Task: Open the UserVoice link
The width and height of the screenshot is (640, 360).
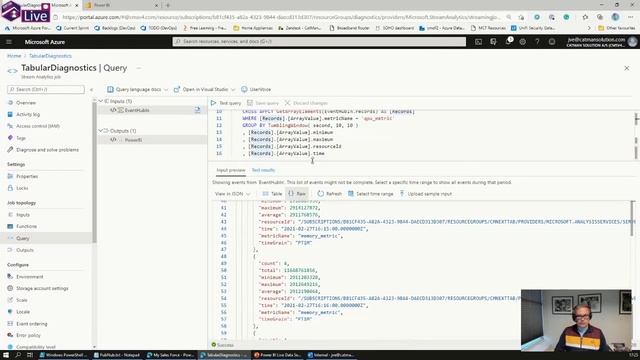Action: [256, 89]
